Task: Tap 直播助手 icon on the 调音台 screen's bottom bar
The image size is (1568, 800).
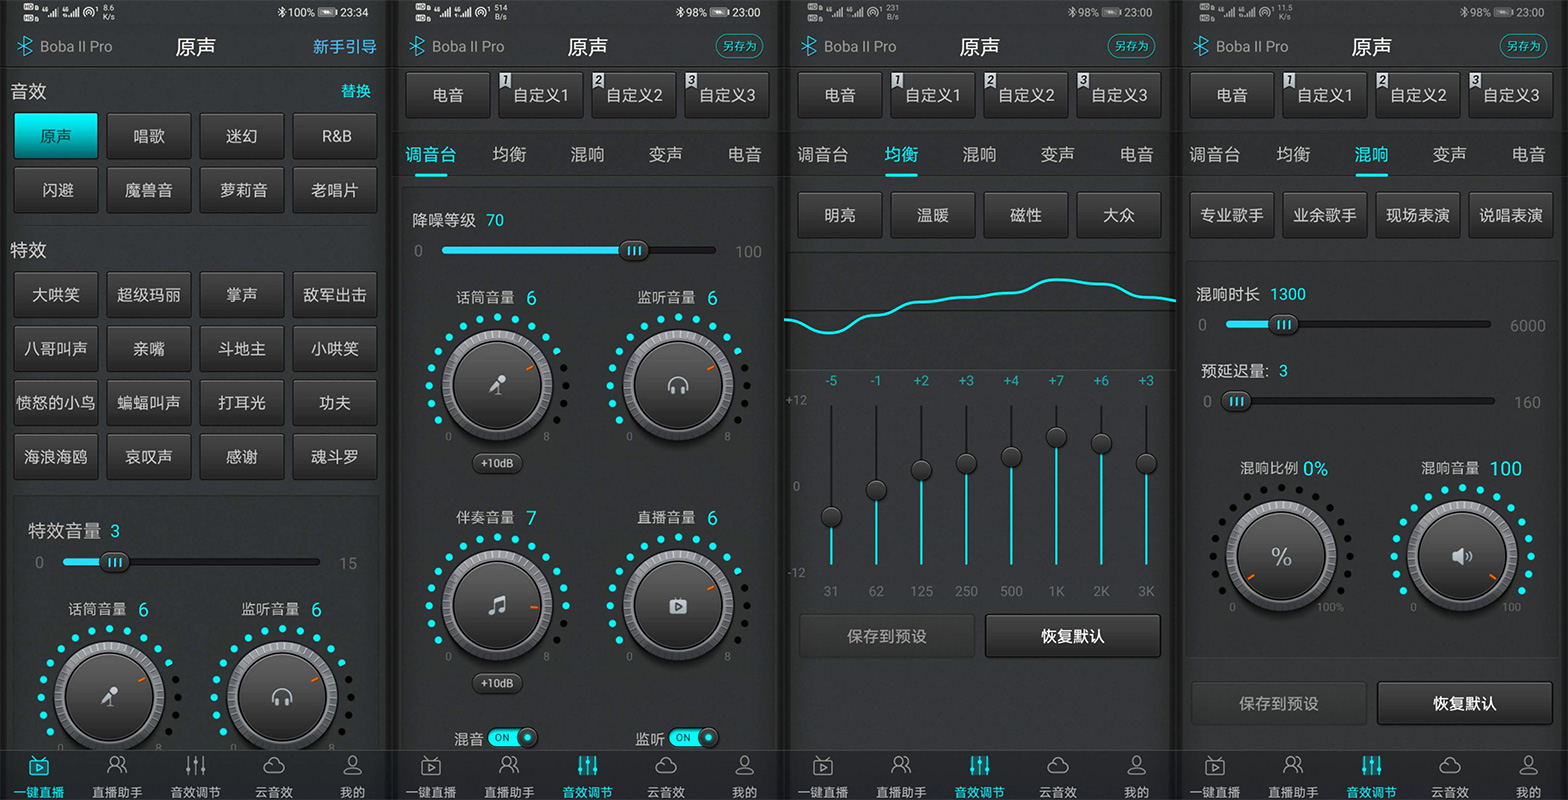Action: 509,767
